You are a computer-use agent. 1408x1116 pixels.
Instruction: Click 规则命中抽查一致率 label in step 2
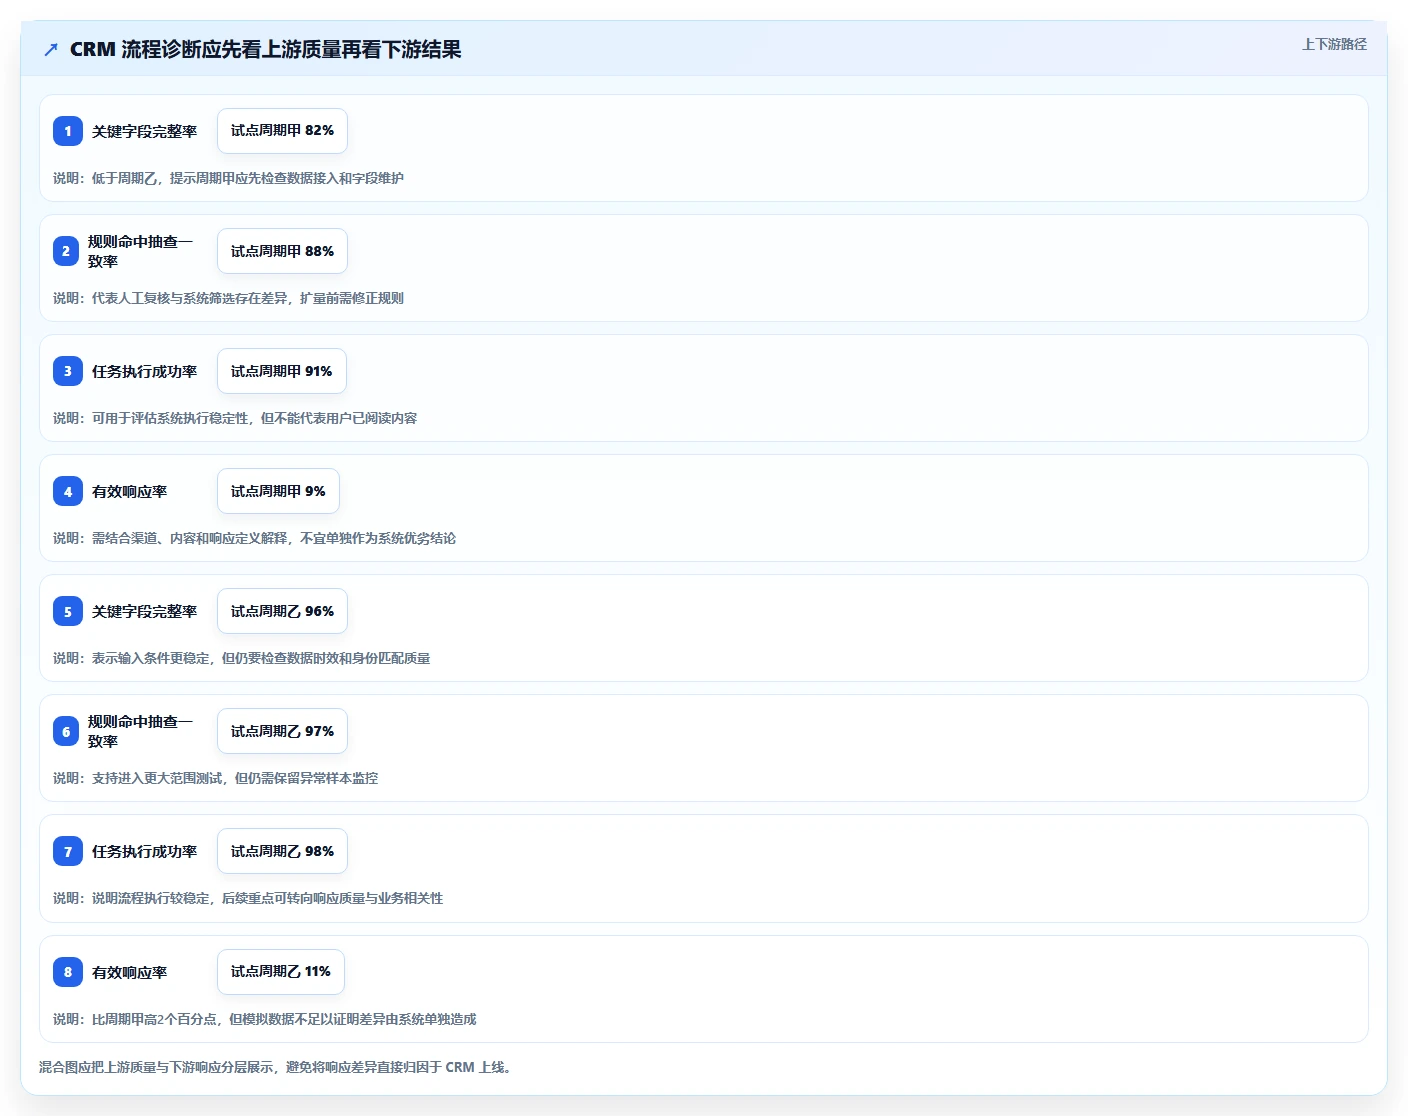point(140,251)
